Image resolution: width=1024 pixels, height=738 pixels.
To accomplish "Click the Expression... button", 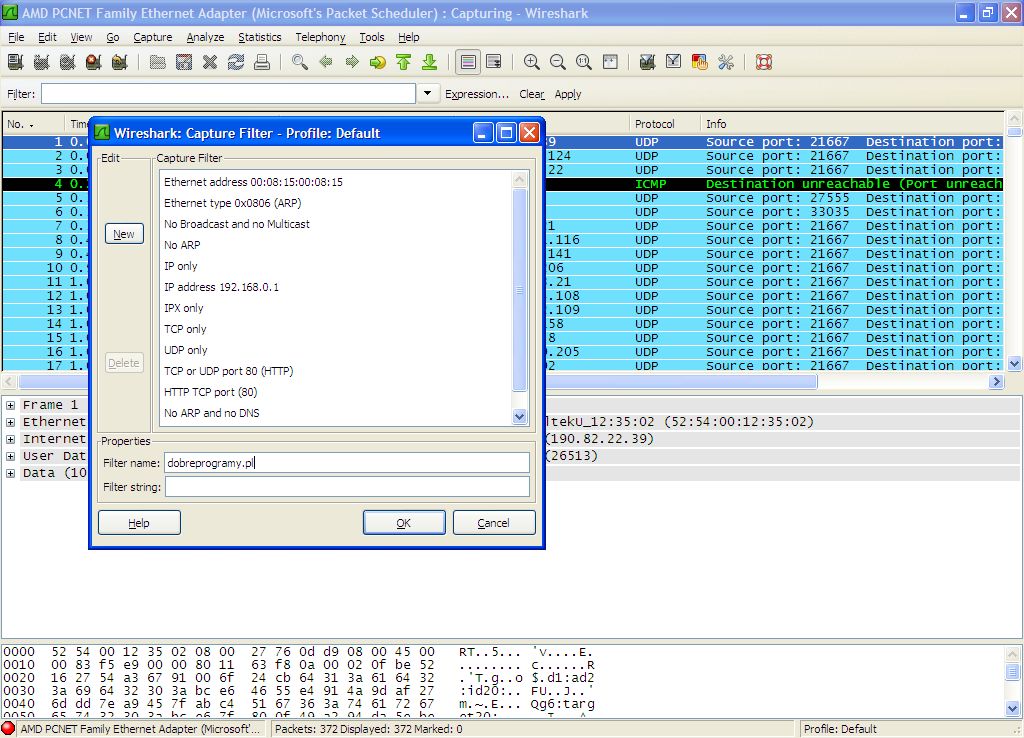I will click(477, 94).
